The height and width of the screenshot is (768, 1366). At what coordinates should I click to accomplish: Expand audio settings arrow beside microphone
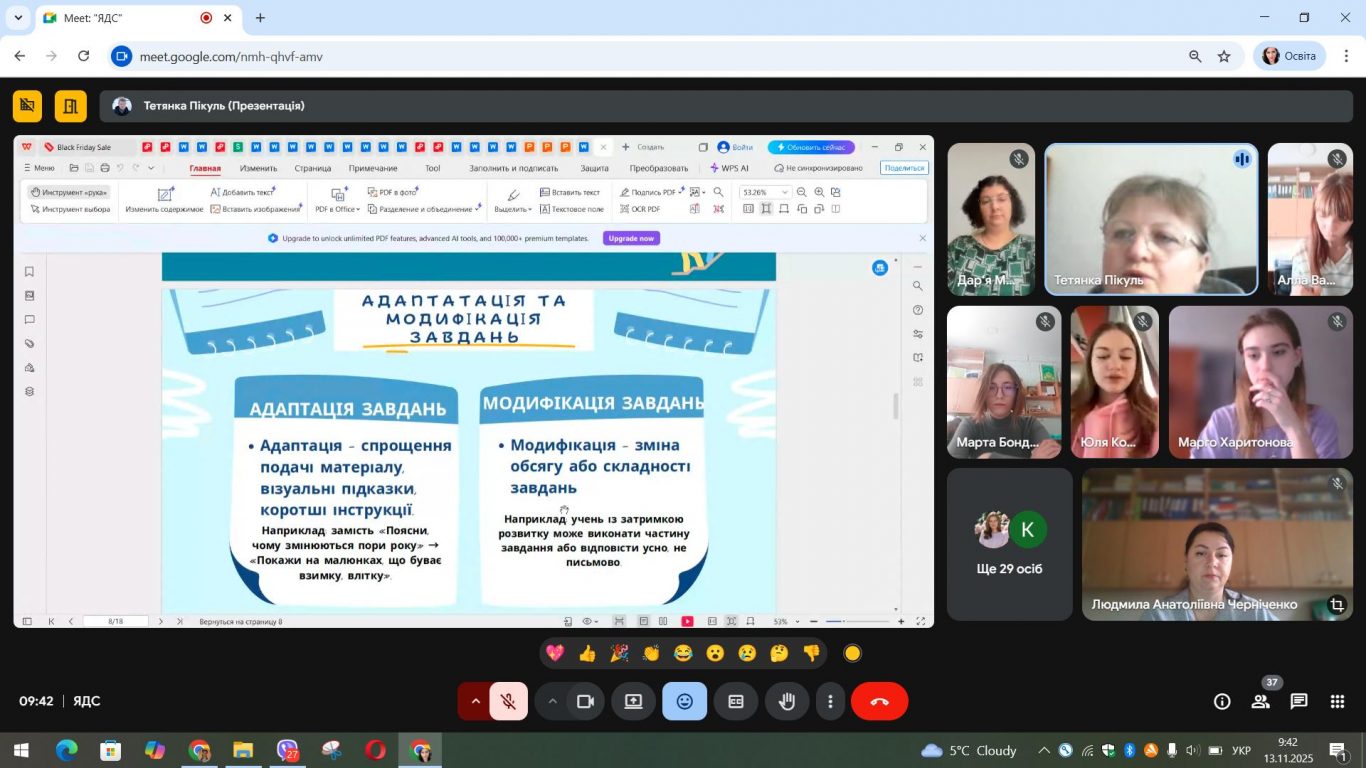pos(475,702)
